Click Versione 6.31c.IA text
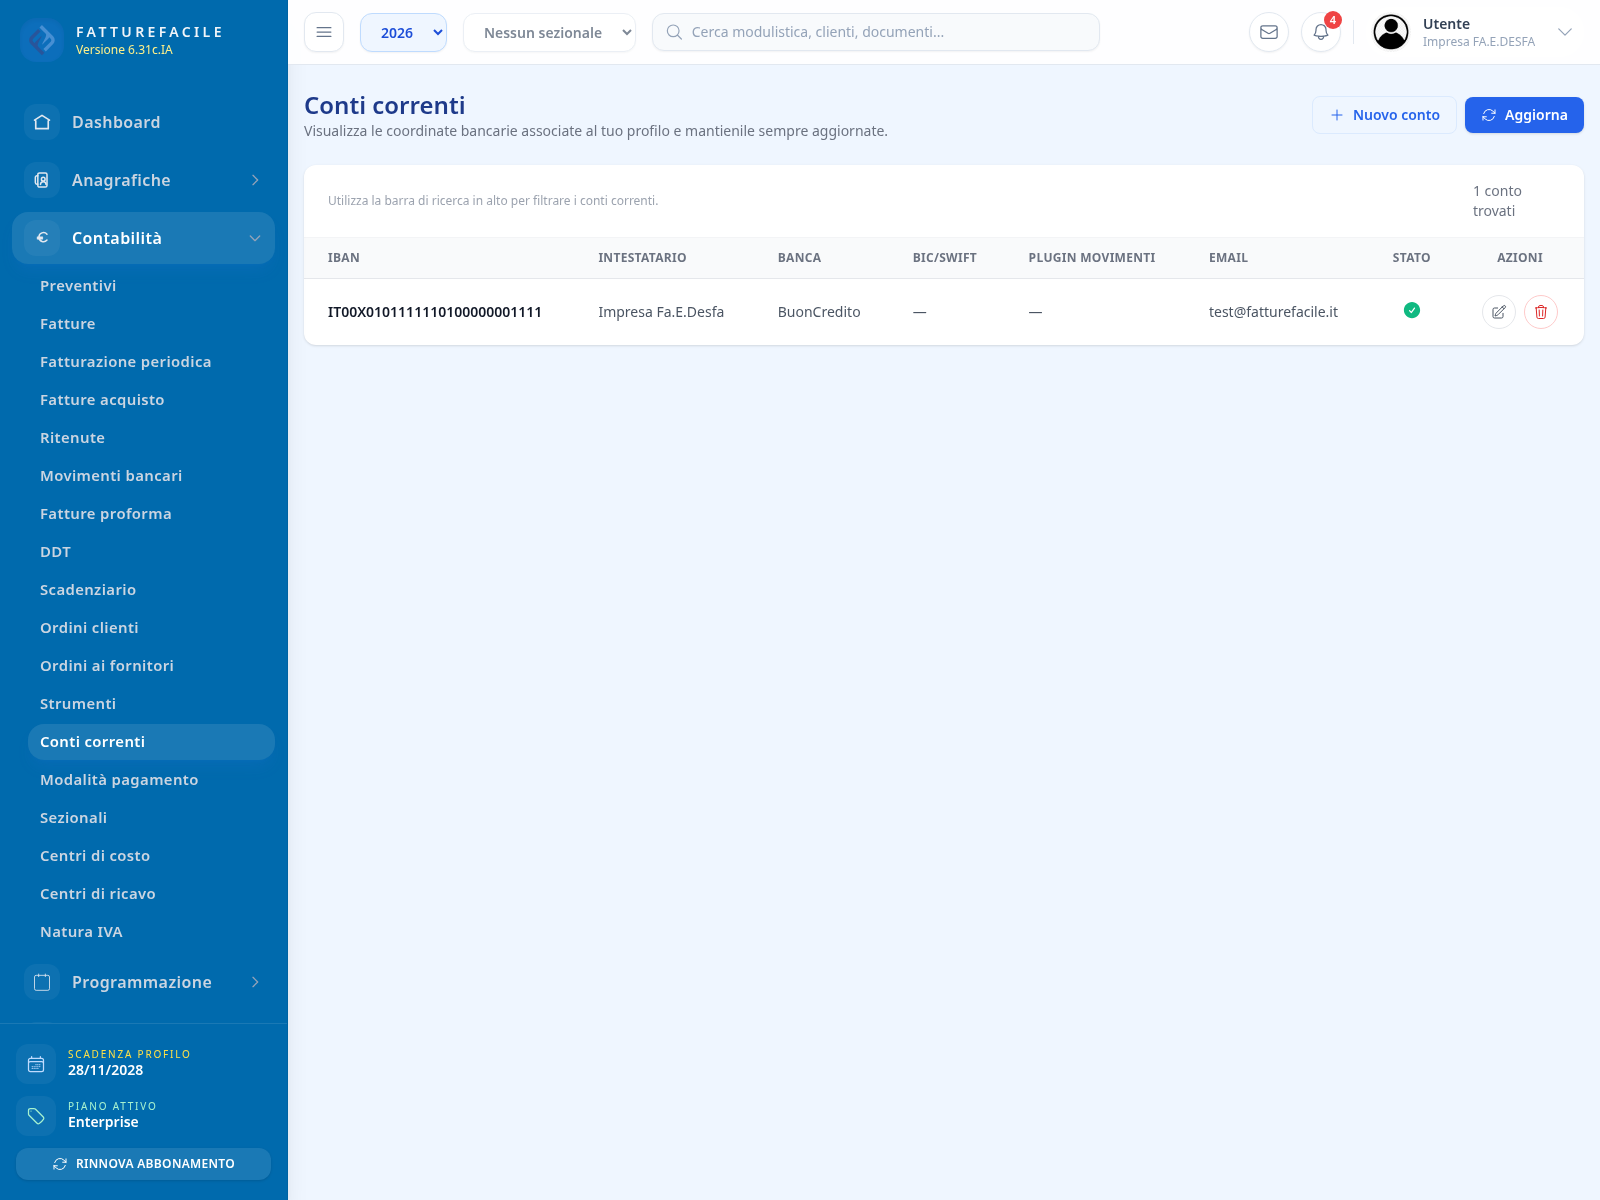 [124, 50]
